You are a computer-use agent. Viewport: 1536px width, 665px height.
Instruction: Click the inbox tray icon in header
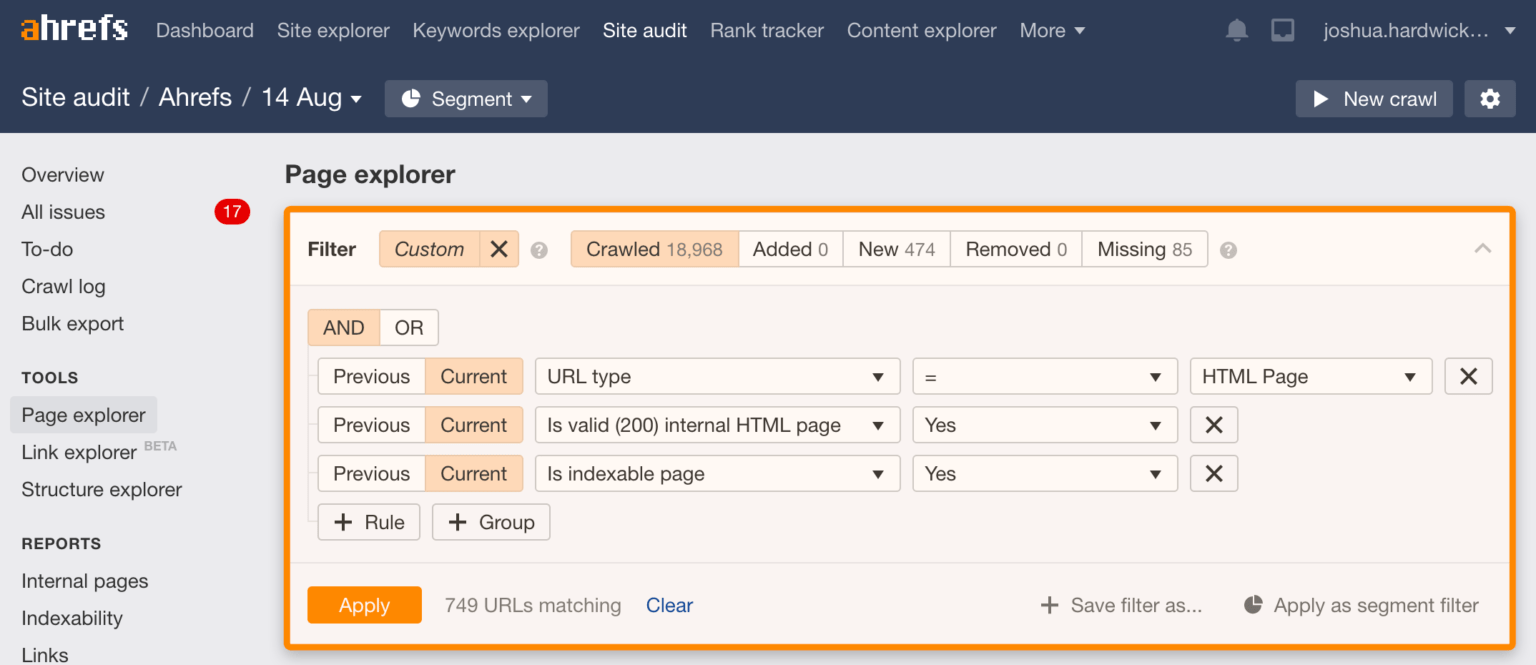[1283, 31]
